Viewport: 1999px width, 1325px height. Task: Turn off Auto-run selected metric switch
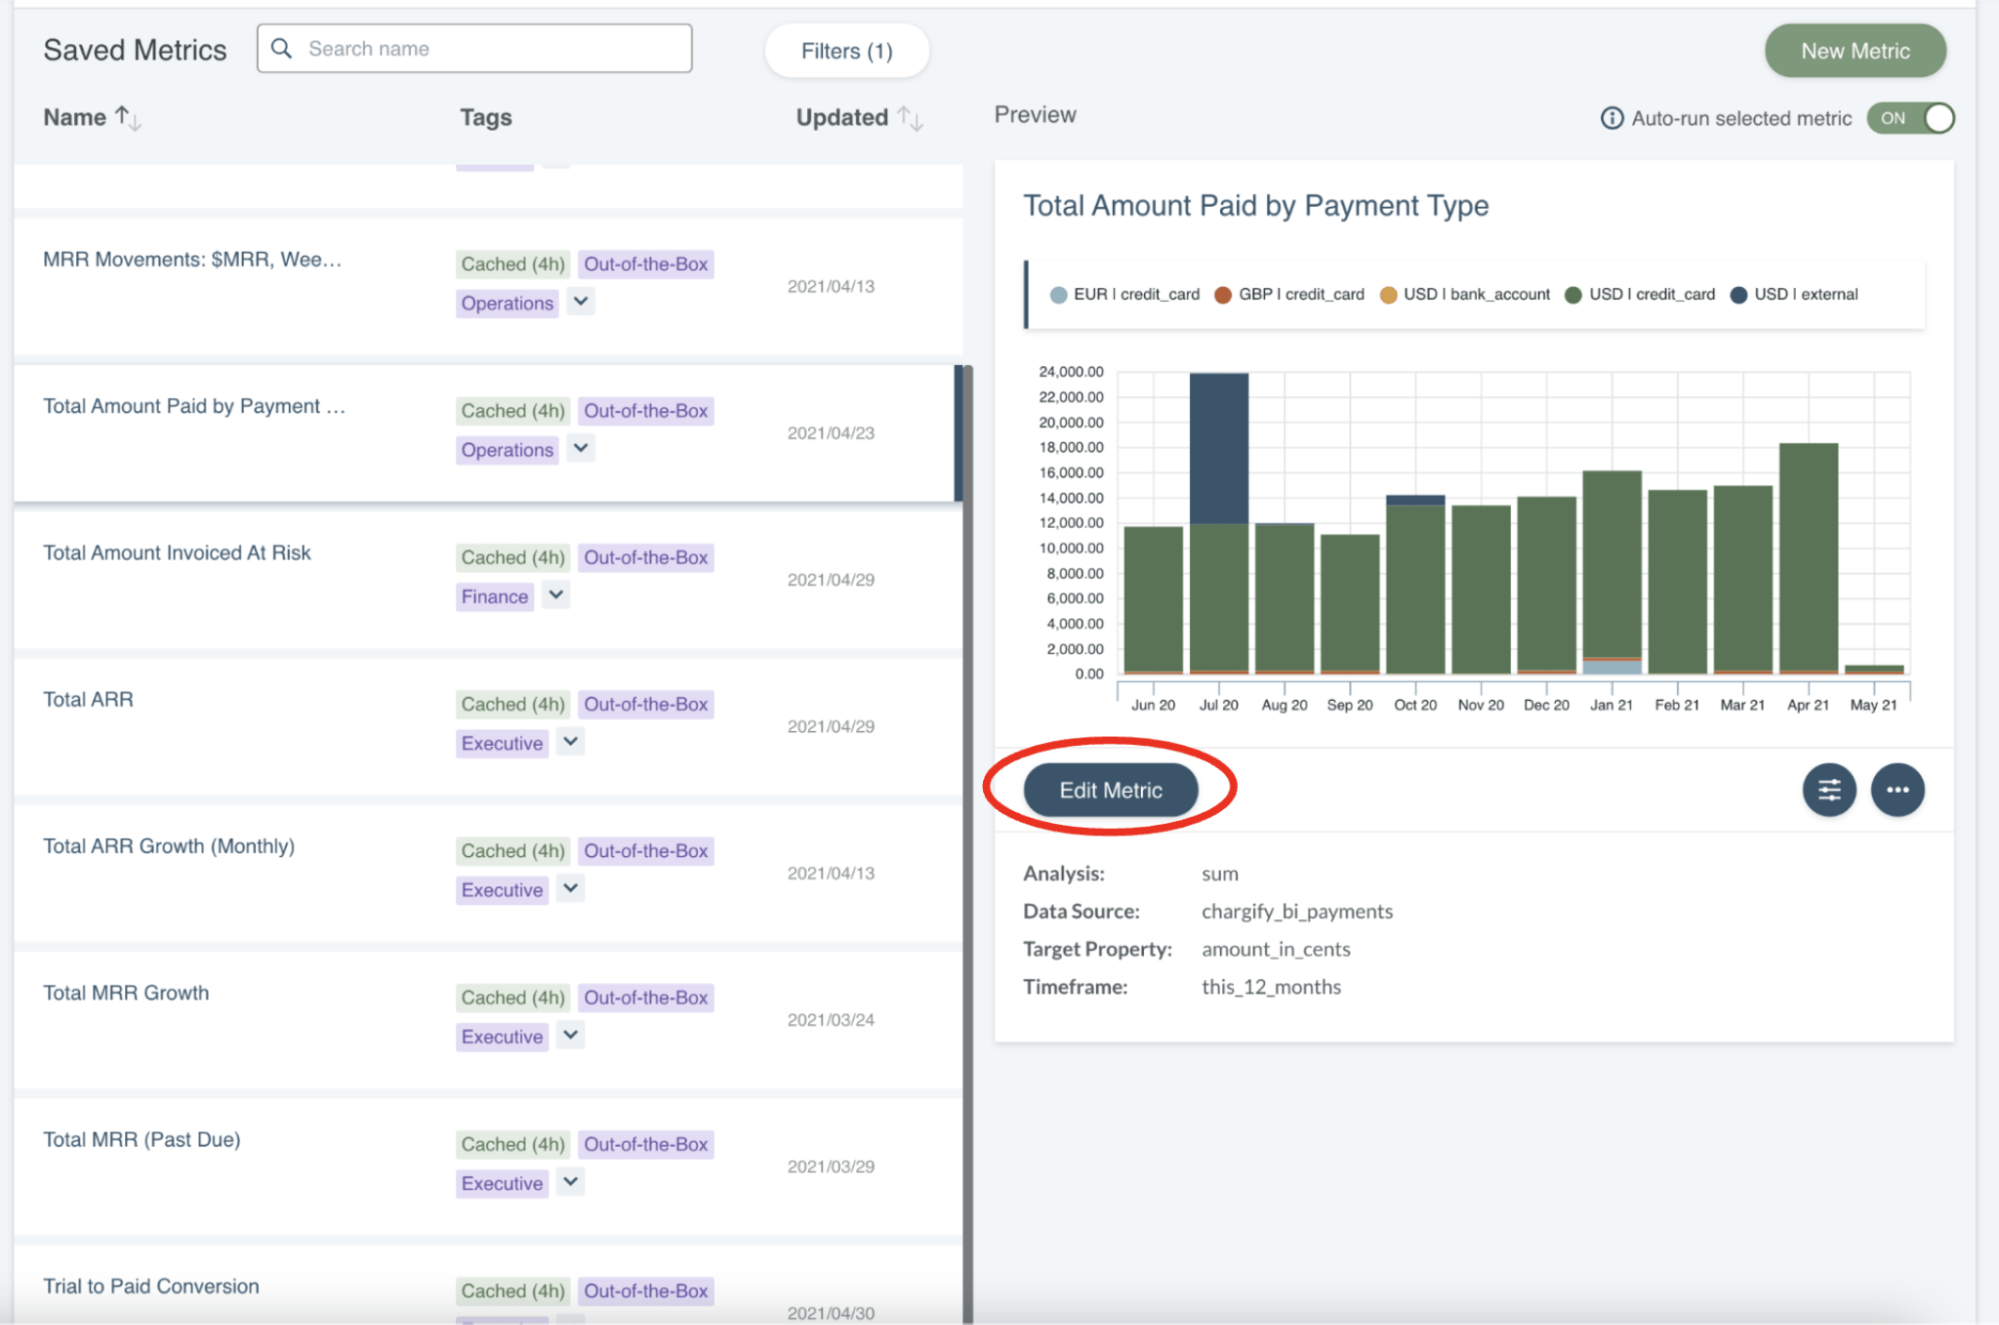[1910, 118]
